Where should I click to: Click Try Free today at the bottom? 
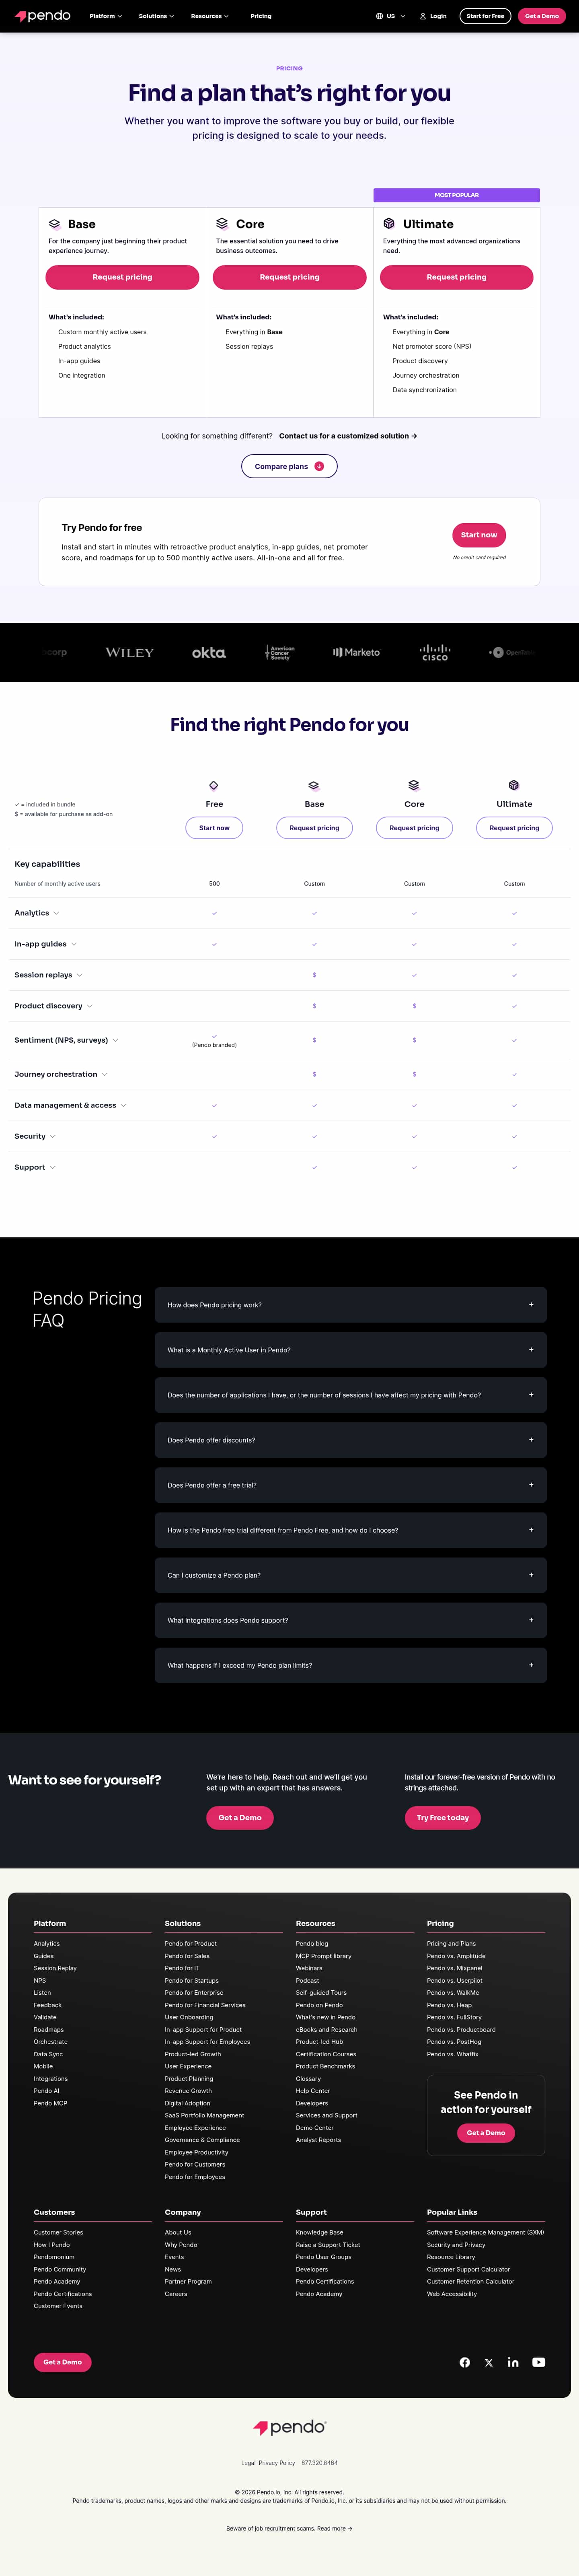pos(443,1817)
